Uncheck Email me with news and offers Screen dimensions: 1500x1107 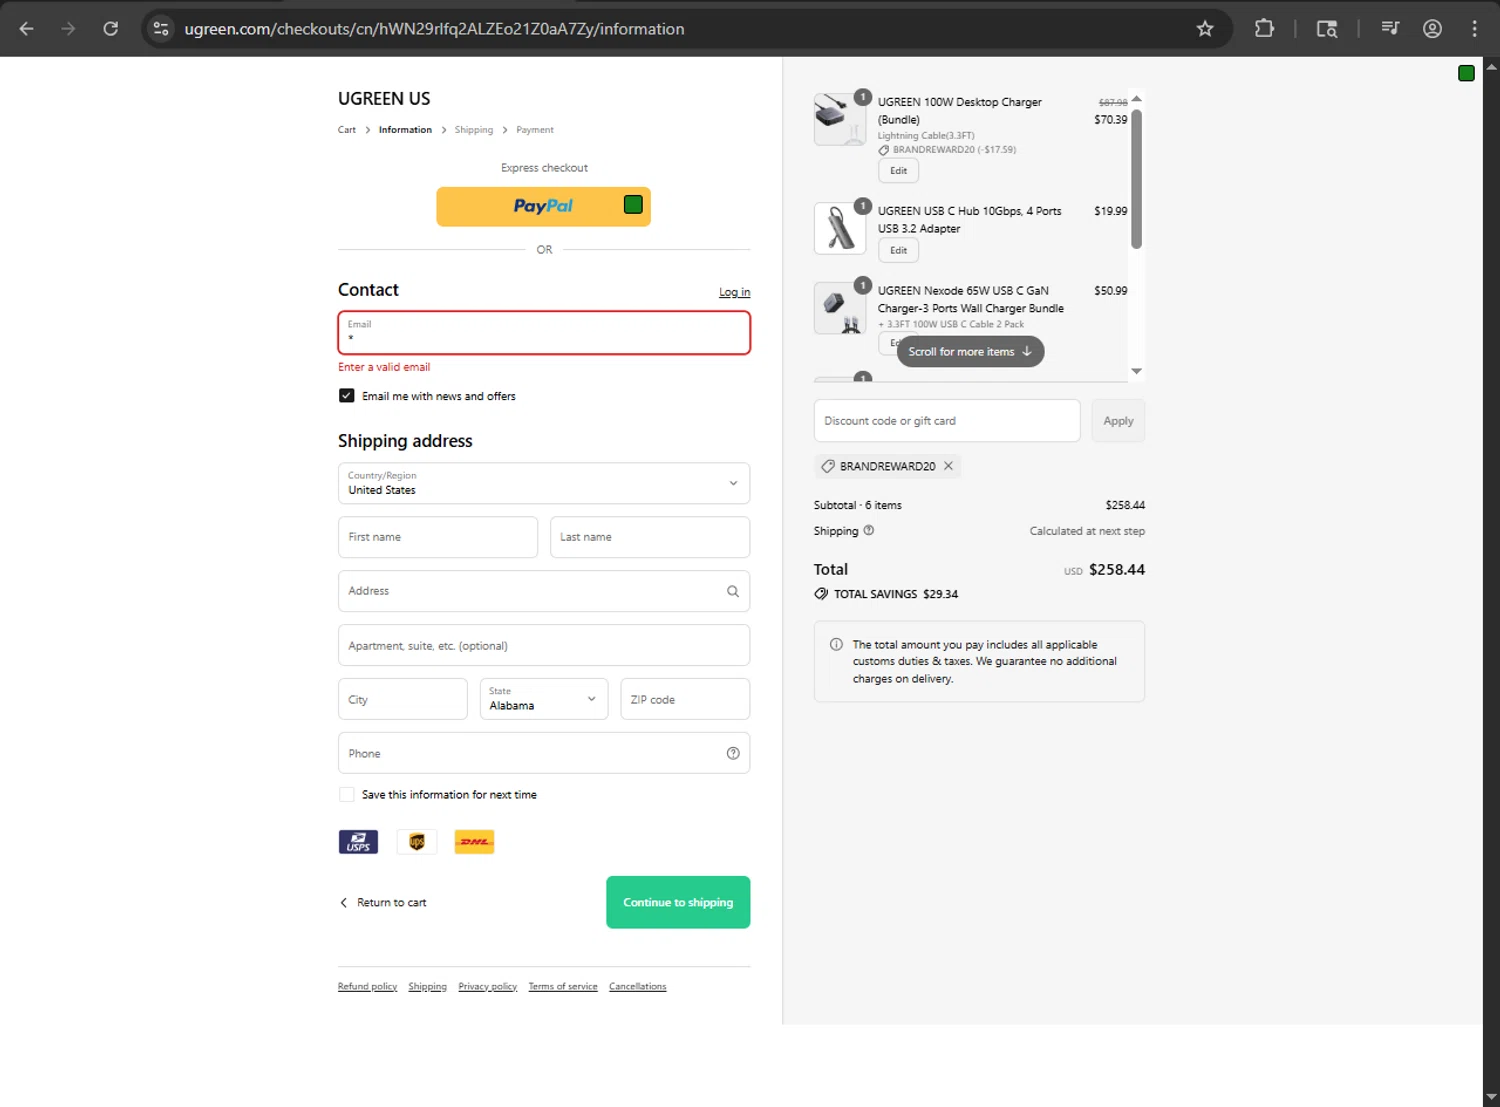point(347,396)
